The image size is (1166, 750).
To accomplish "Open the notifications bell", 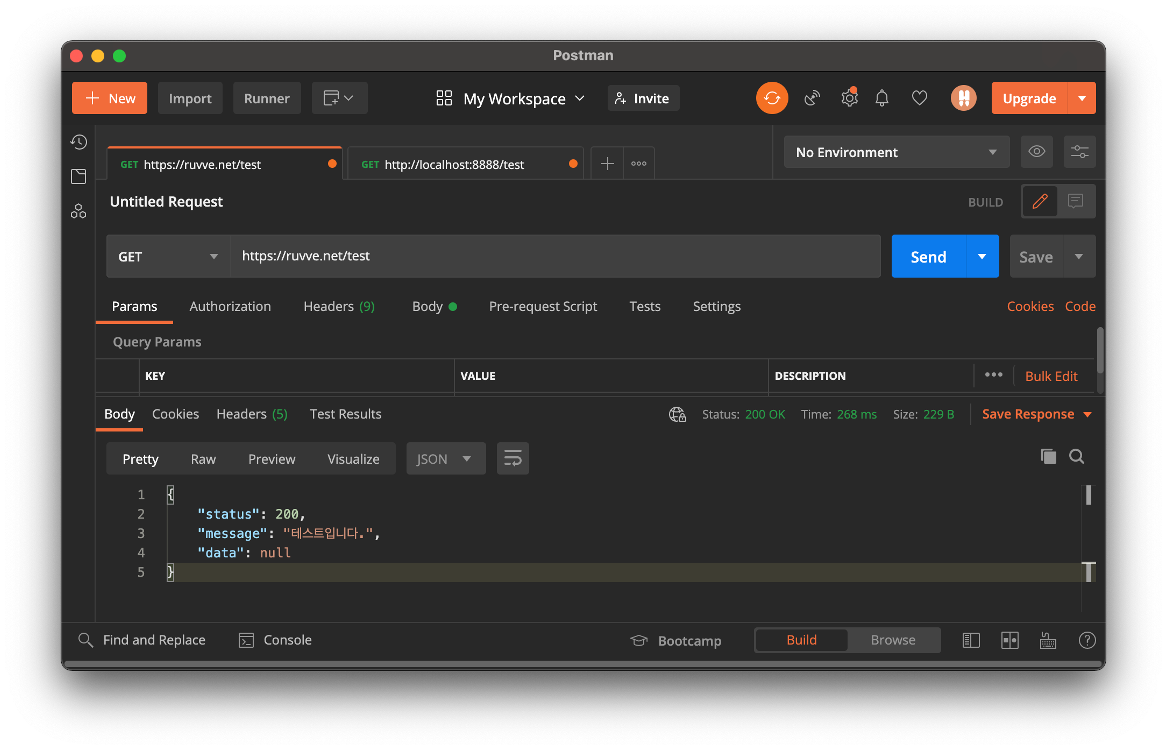I will point(882,98).
